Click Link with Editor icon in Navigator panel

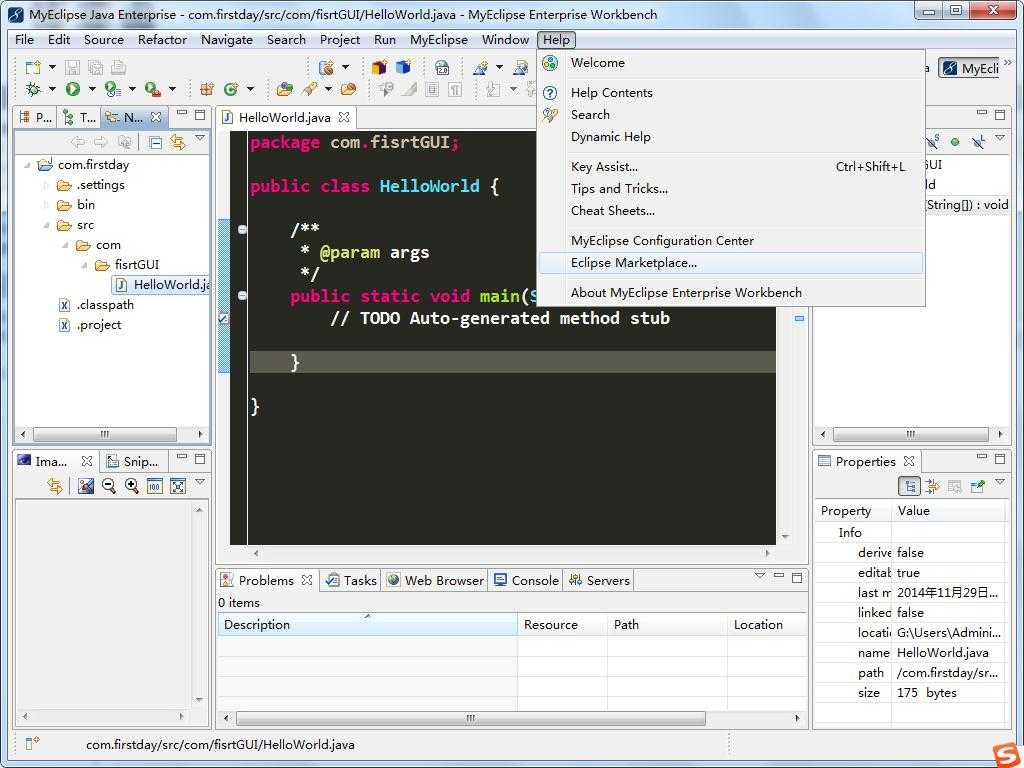tap(178, 142)
